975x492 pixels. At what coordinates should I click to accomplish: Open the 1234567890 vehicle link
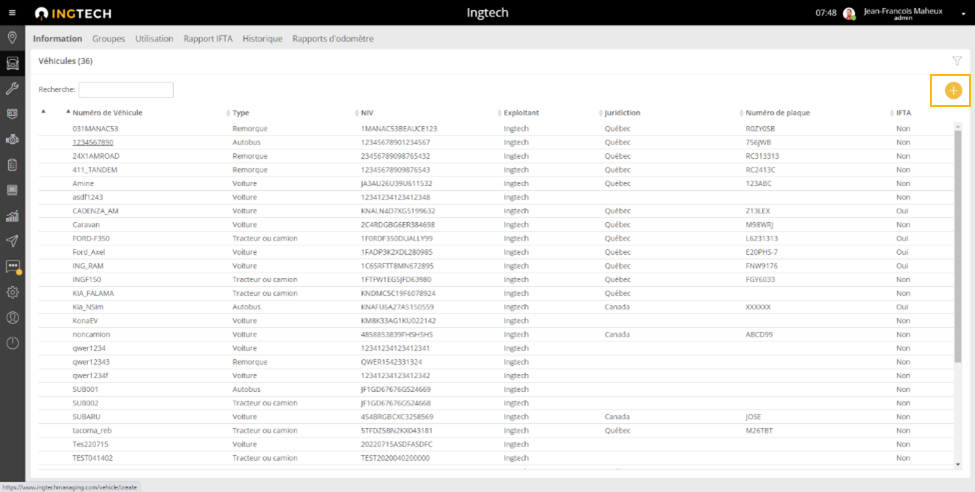(x=93, y=142)
